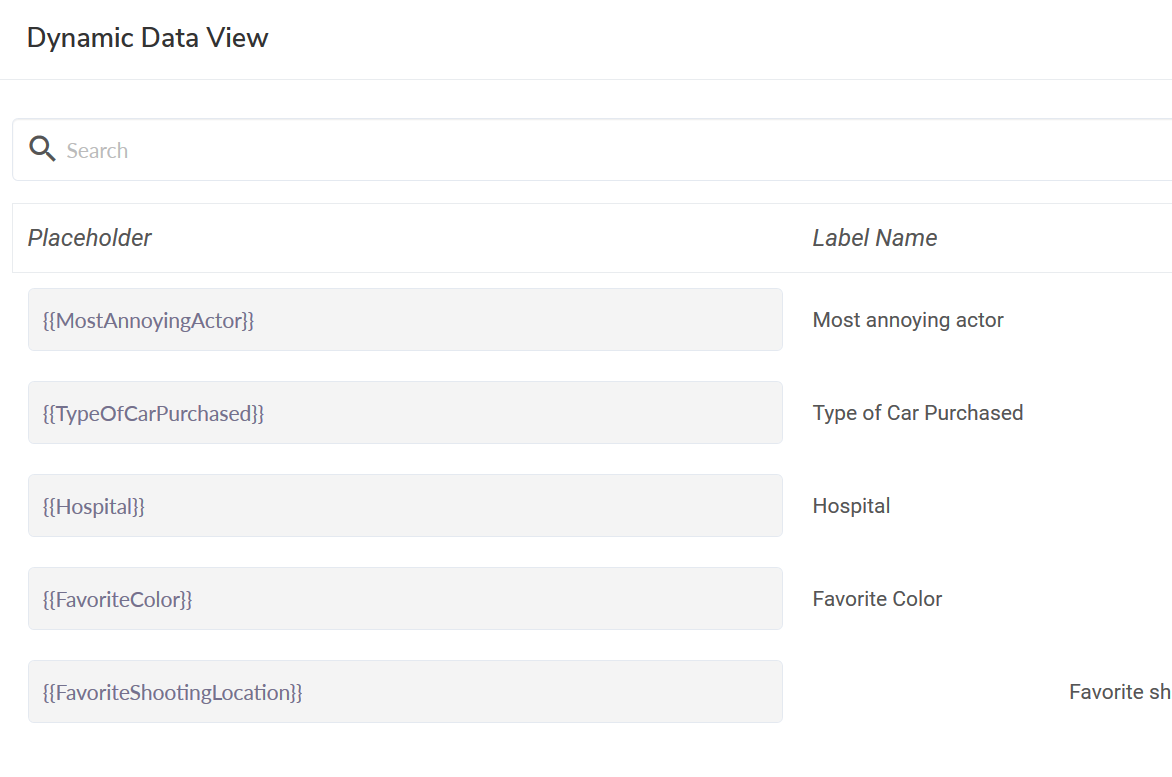This screenshot has height=777, width=1172.
Task: Click the gap between Hospital field and label
Action: (x=797, y=506)
